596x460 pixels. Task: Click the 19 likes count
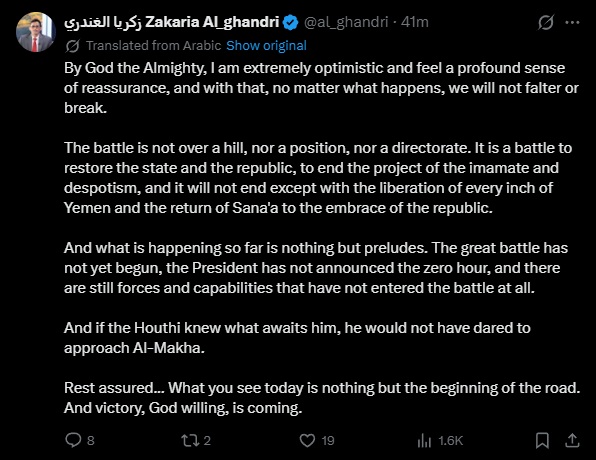(328, 441)
